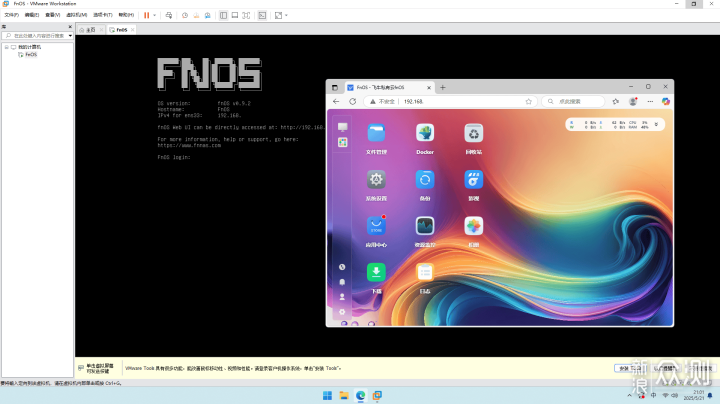Screen dimensions: 720x404
Task: Open the 文件(F) menu in VMware
Action: [x=11, y=15]
